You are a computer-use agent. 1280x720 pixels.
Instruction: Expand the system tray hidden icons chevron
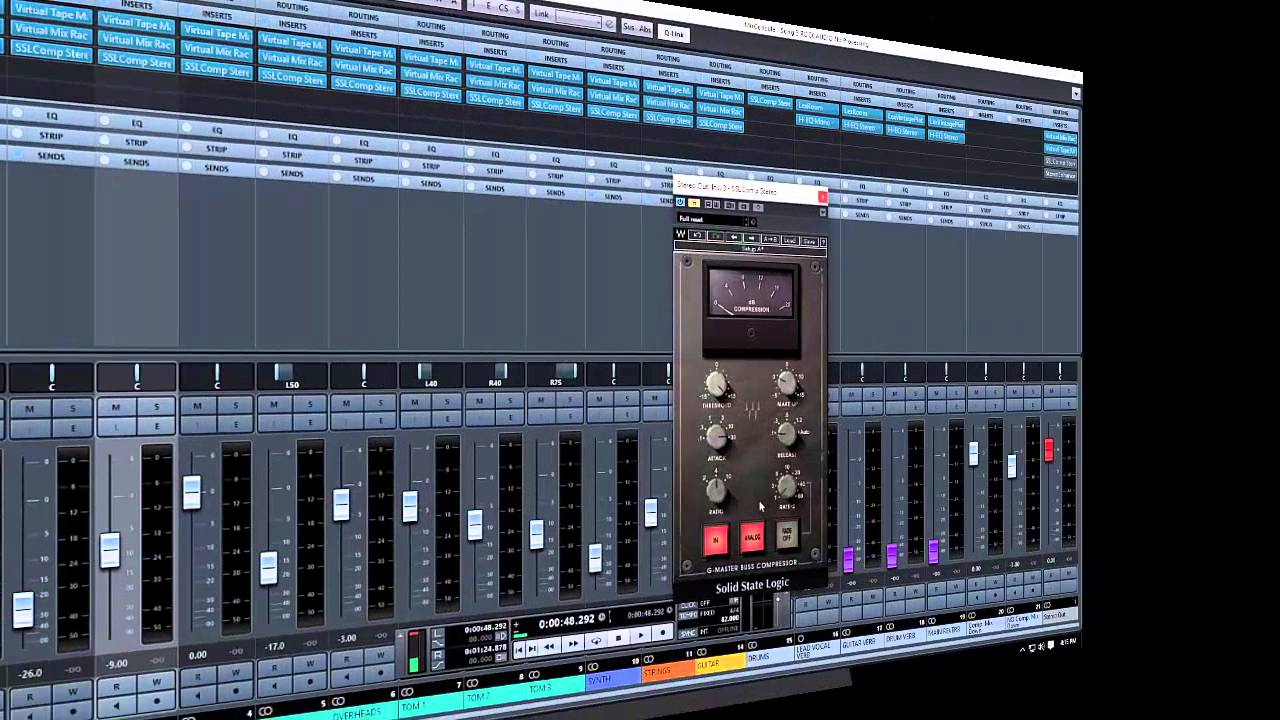pos(1022,649)
